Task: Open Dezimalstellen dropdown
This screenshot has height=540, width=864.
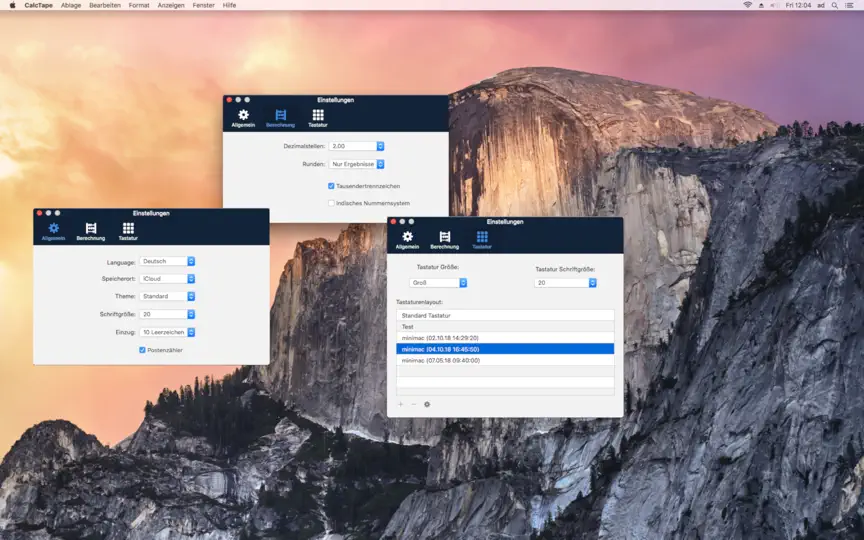Action: [357, 146]
